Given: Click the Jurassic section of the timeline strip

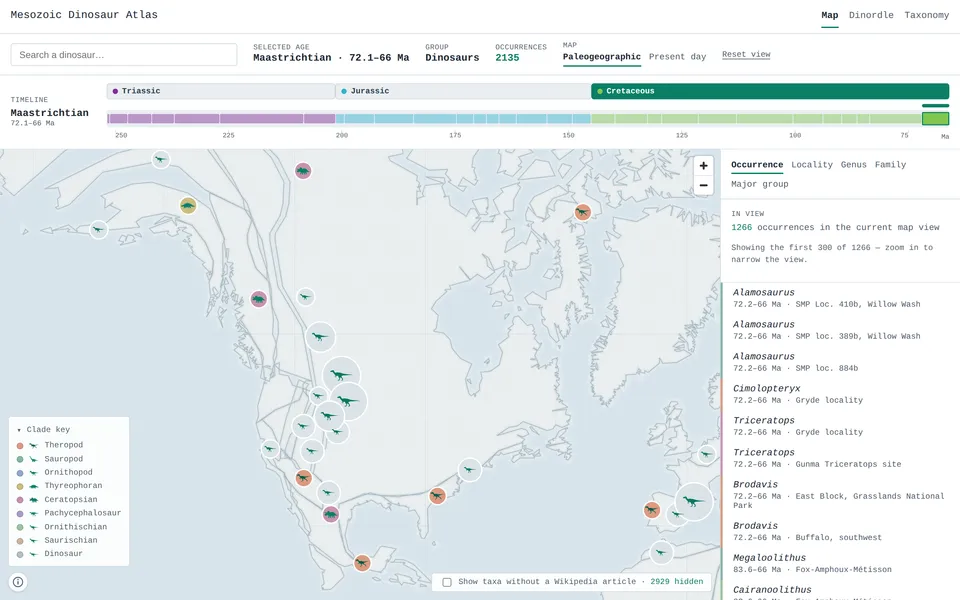Looking at the screenshot, I should [x=463, y=118].
